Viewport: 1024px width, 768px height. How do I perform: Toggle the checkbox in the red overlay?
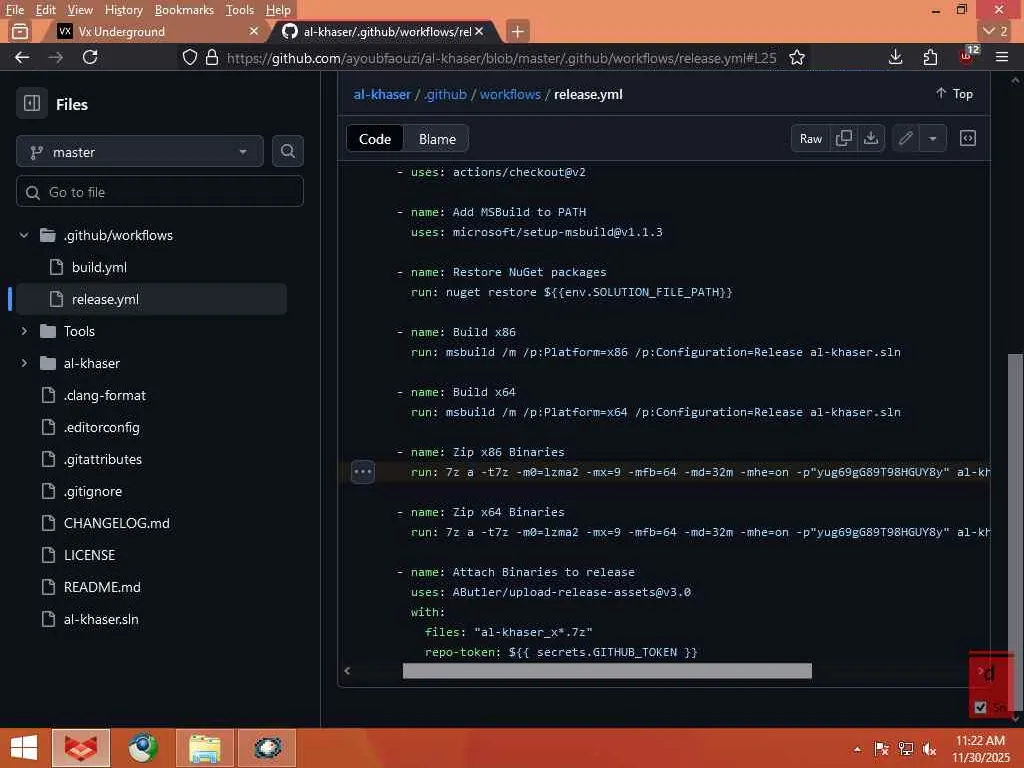coord(980,707)
